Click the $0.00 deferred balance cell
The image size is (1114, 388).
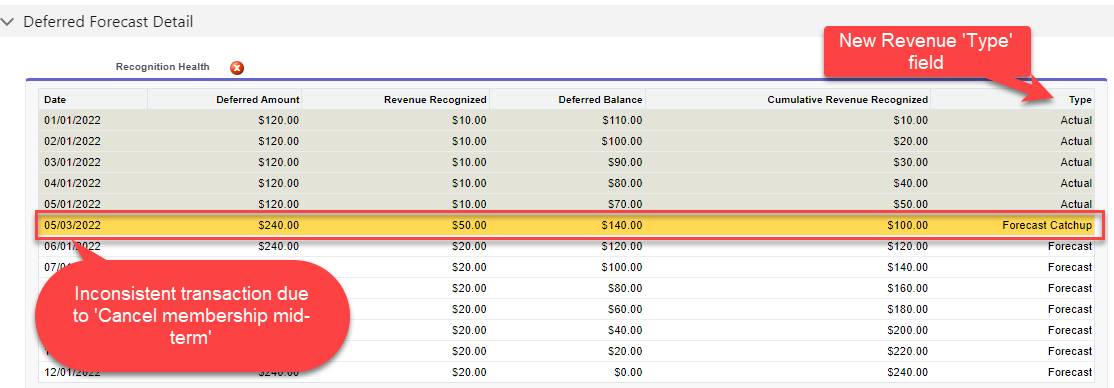coord(627,372)
